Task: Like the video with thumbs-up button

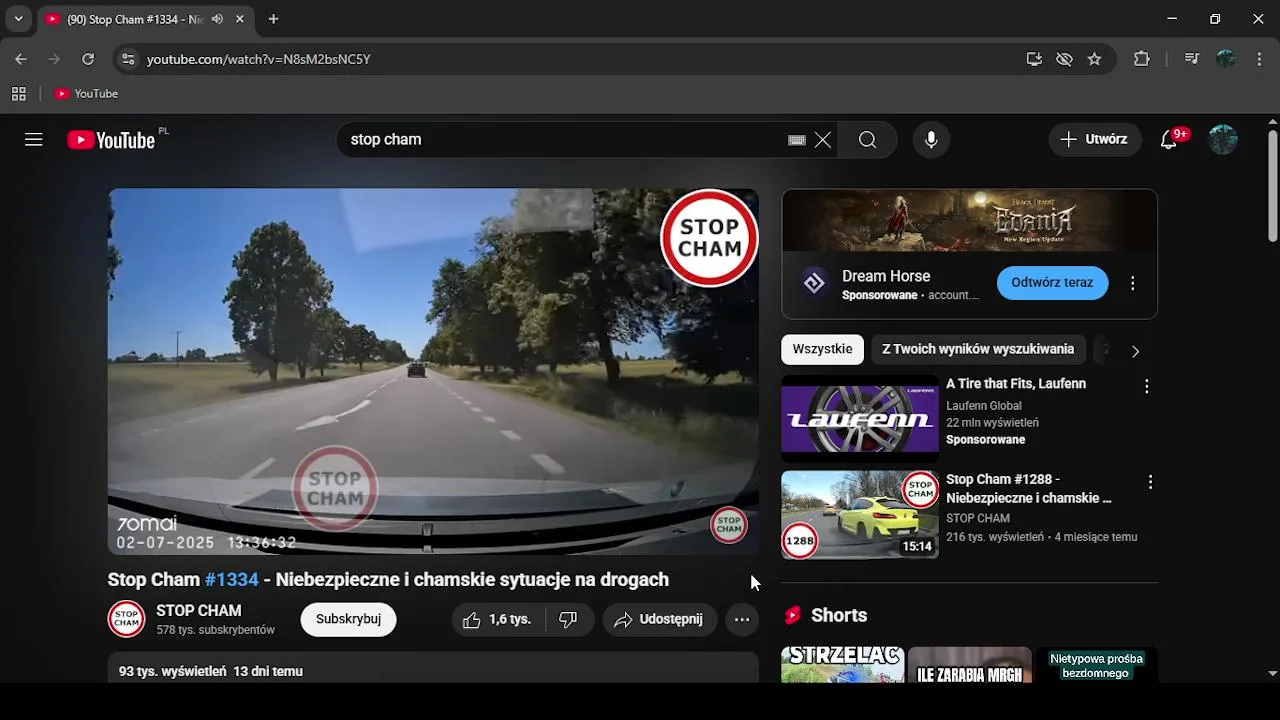Action: [x=498, y=620]
